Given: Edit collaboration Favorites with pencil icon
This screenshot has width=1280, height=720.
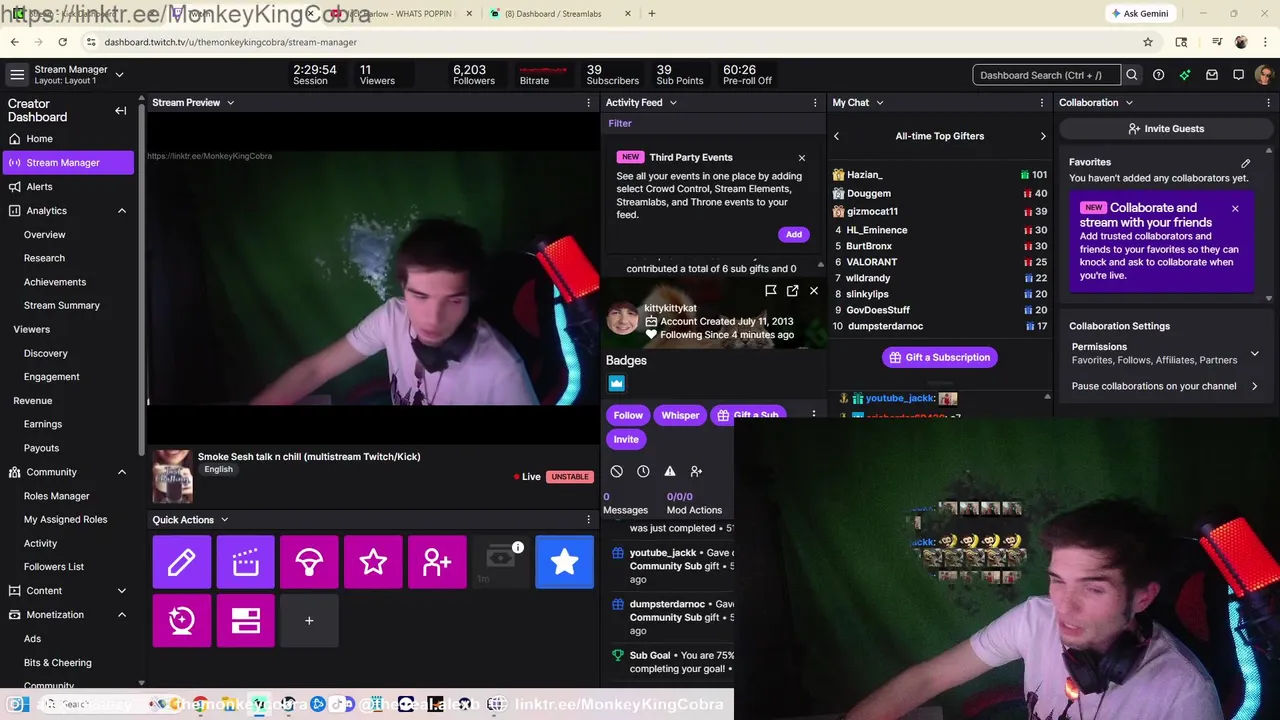Looking at the screenshot, I should (x=1246, y=163).
